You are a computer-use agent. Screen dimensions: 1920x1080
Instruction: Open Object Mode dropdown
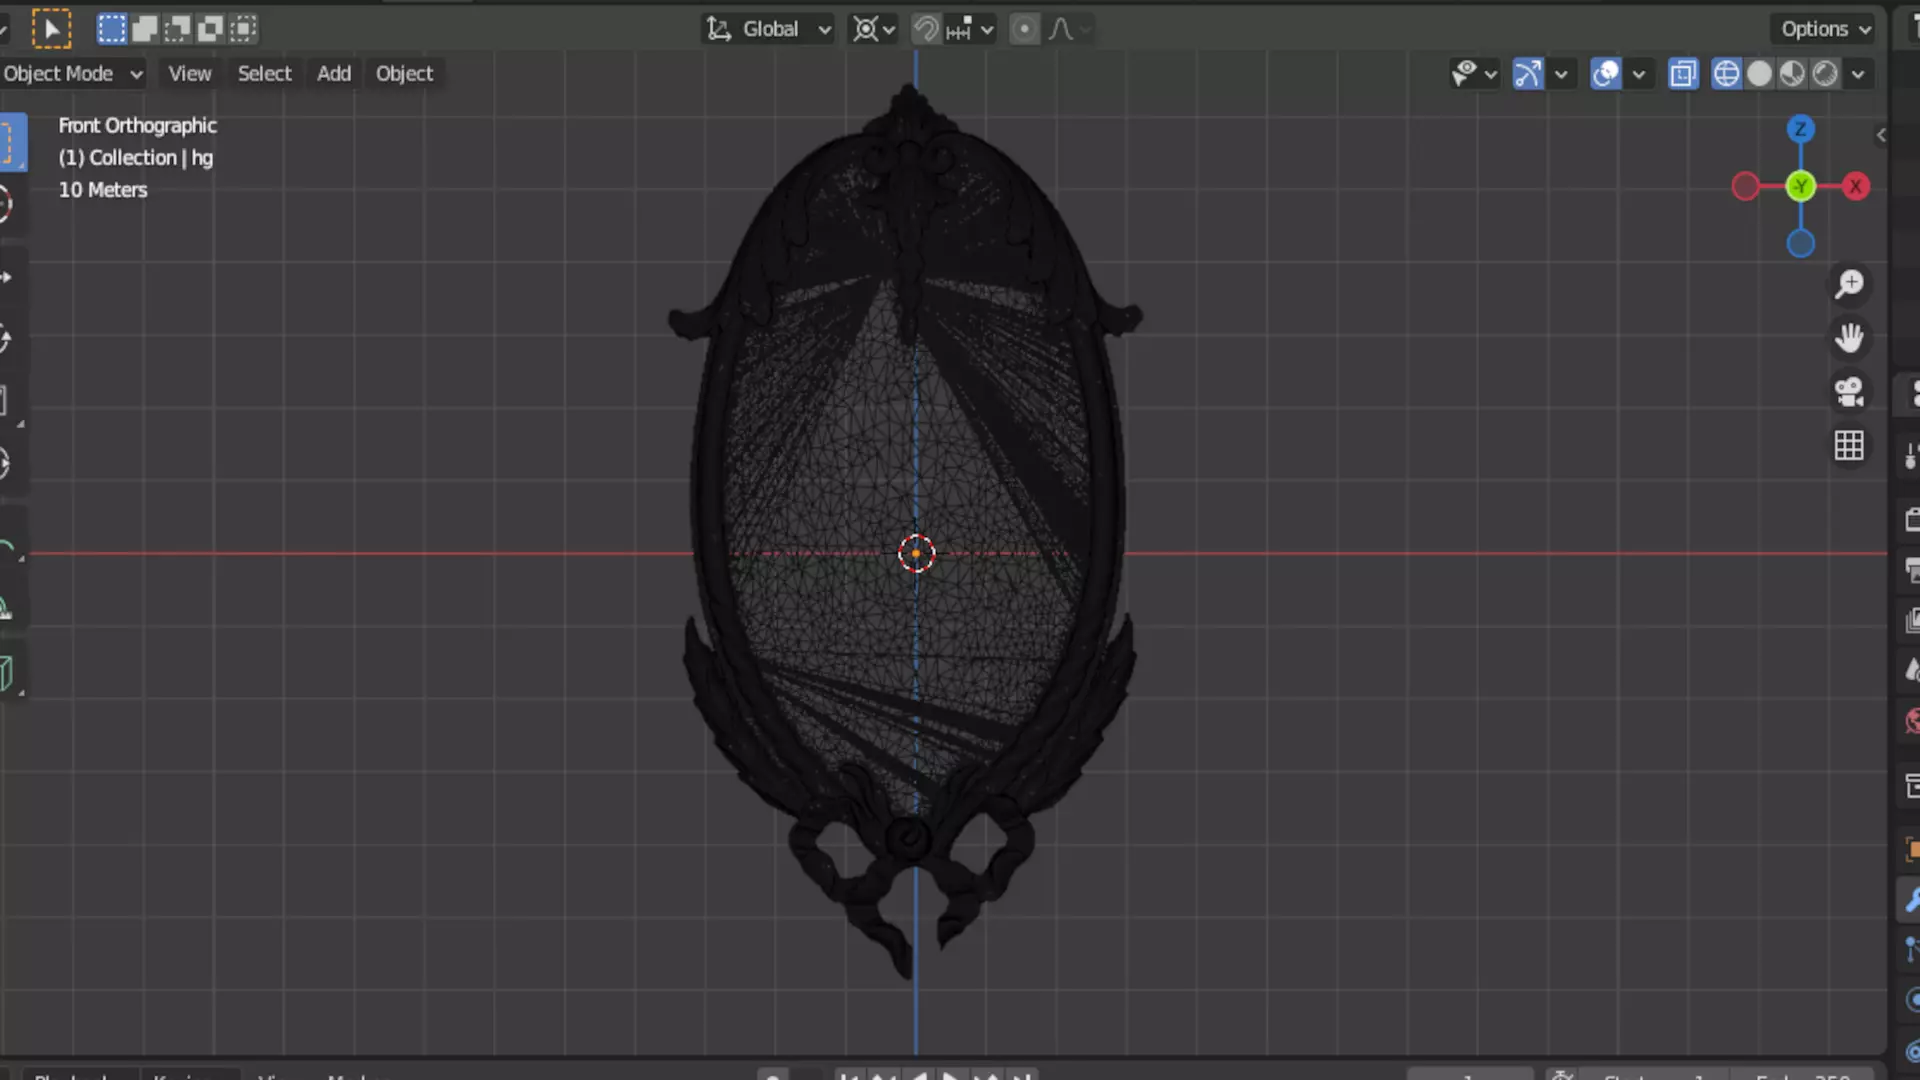tap(72, 74)
